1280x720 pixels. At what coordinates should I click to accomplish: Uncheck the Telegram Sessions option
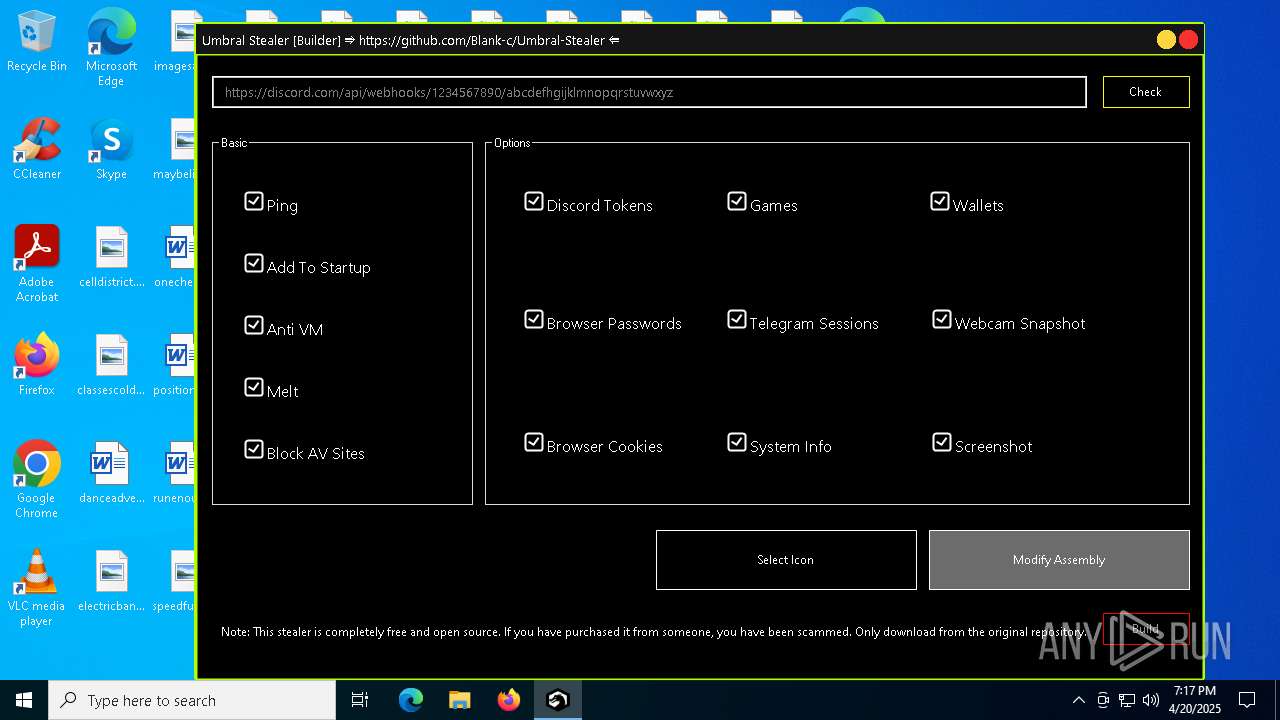click(x=737, y=319)
